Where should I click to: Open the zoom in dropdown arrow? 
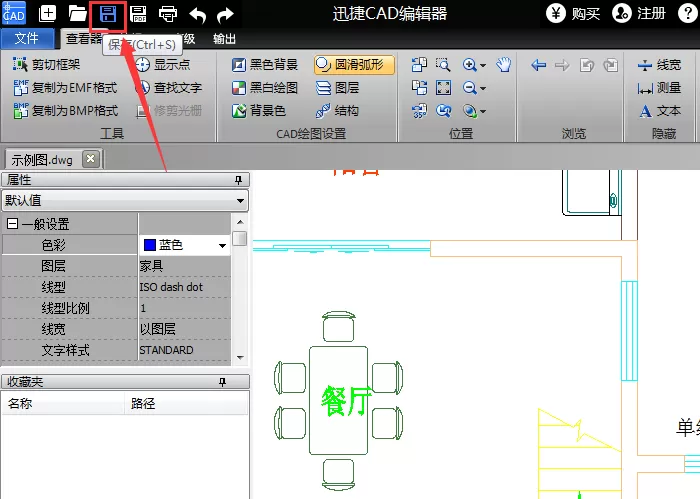[x=483, y=66]
